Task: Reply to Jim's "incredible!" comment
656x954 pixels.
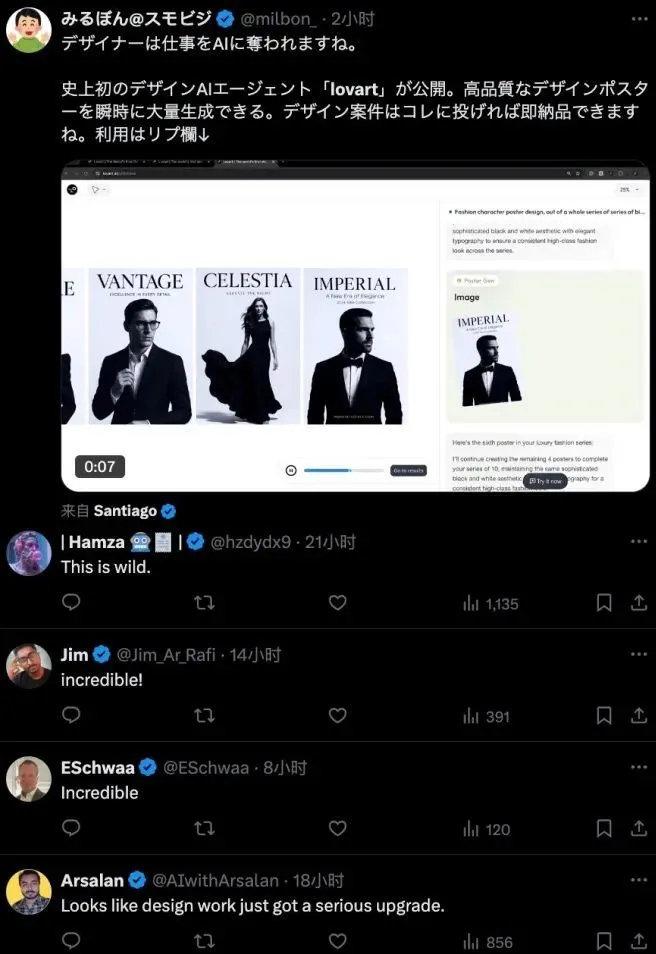Action: (71, 716)
